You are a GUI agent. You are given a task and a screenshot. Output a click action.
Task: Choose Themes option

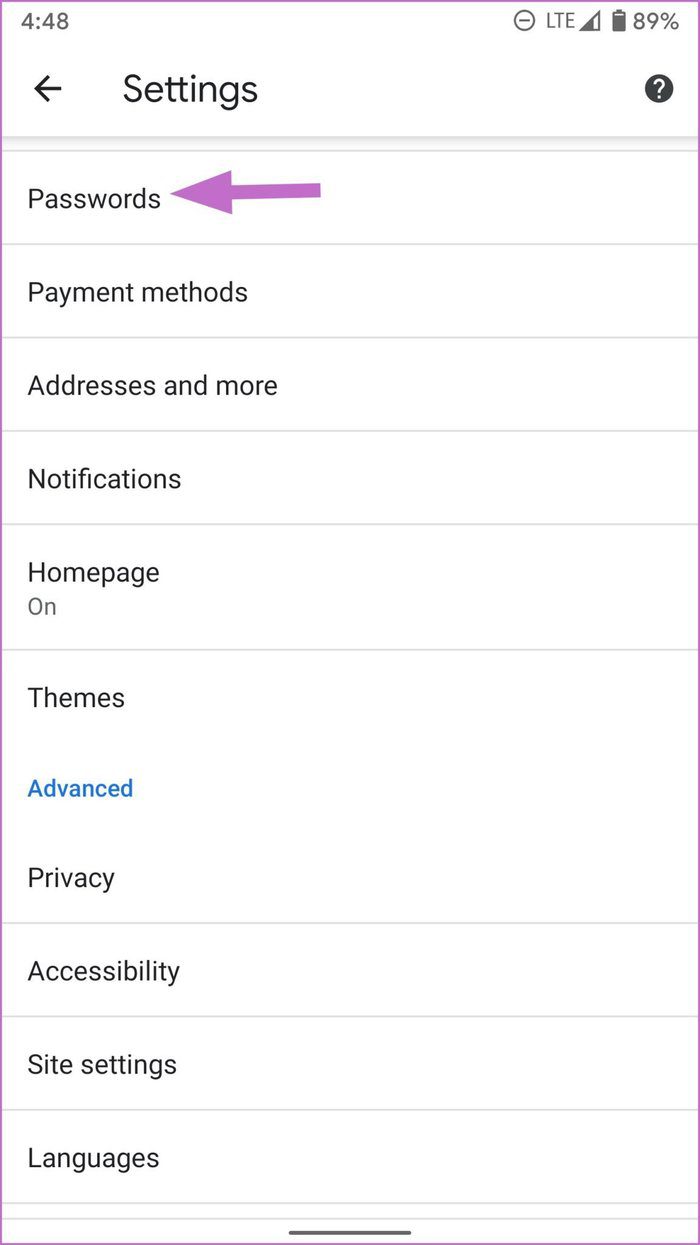click(x=350, y=697)
